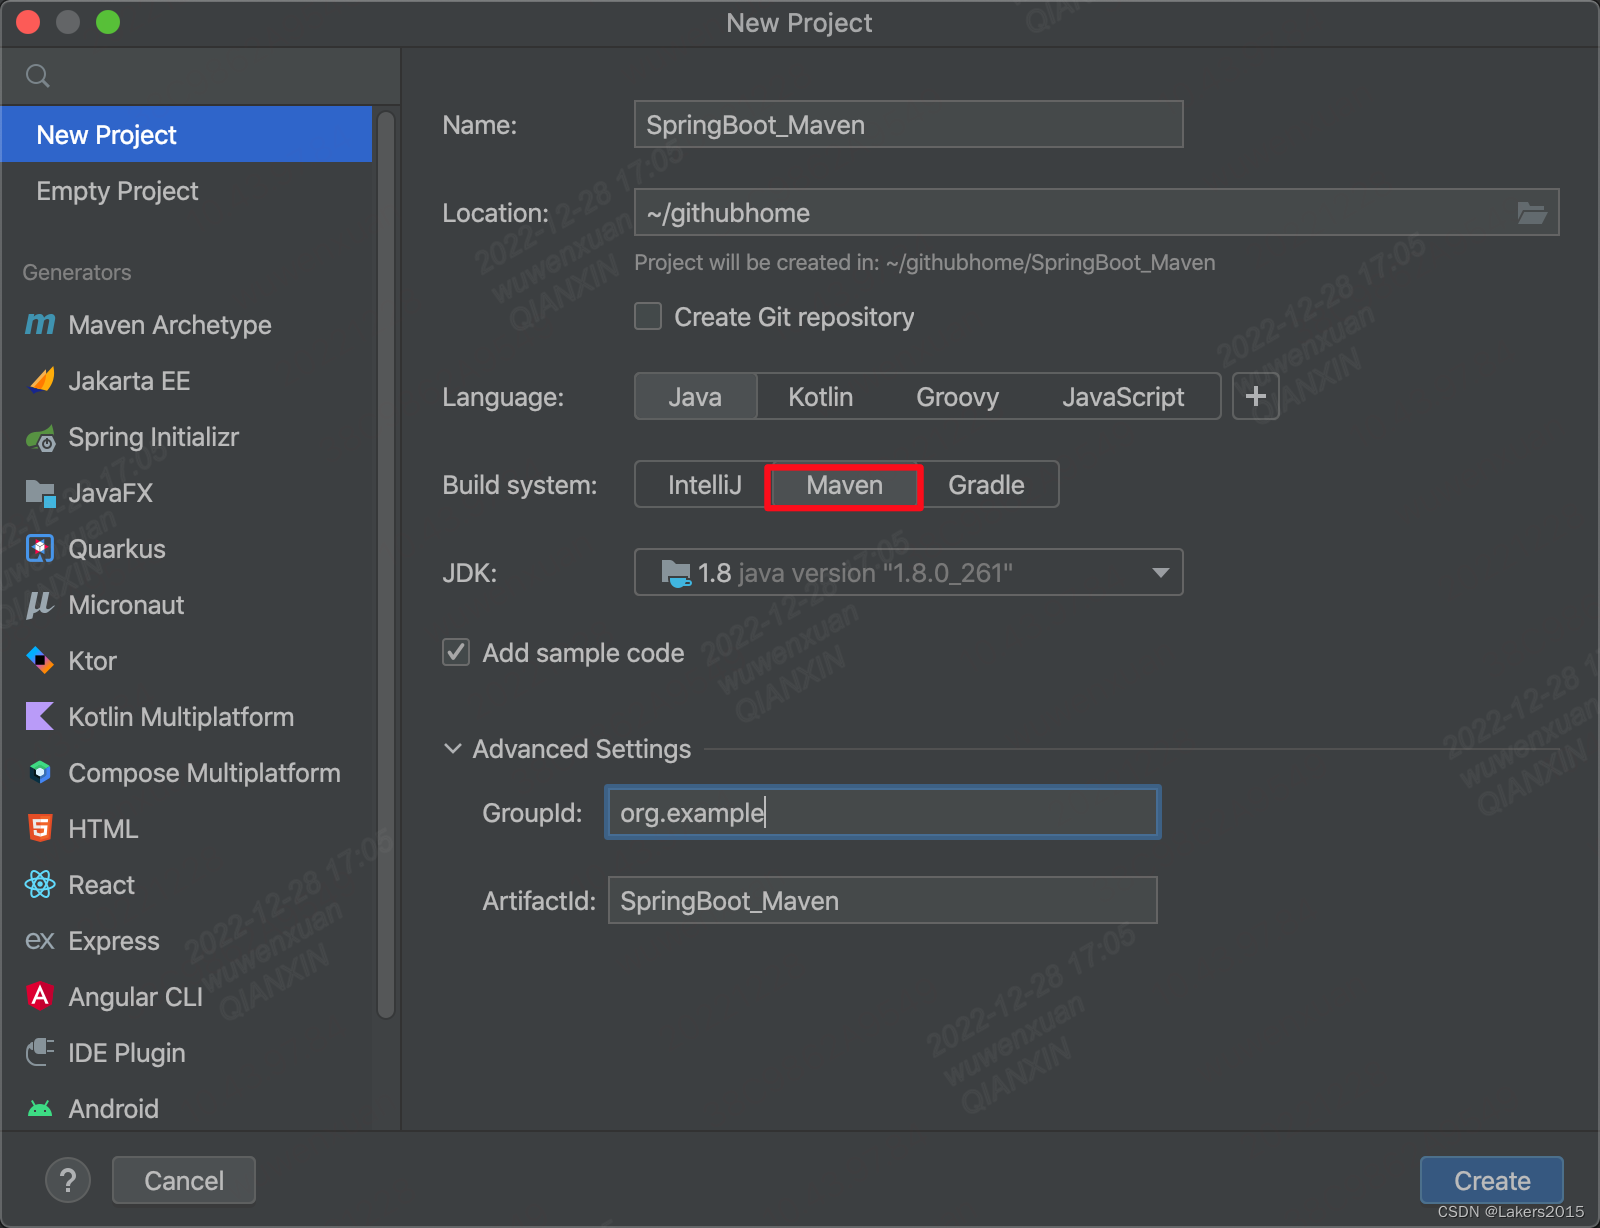Open the JDK version dropdown
The width and height of the screenshot is (1600, 1228).
(1160, 573)
